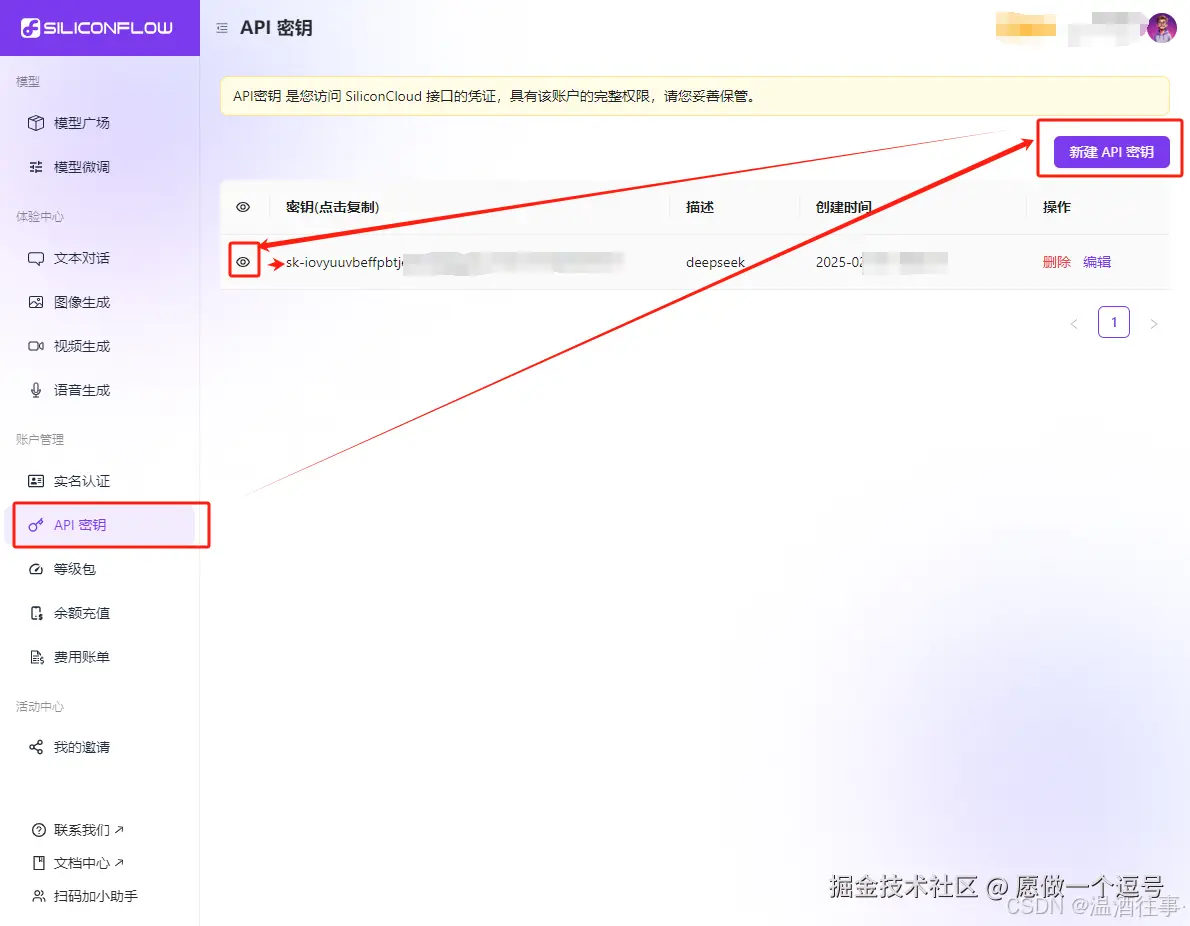
Task: Delete the deepseek key via 删除
Action: (1057, 261)
